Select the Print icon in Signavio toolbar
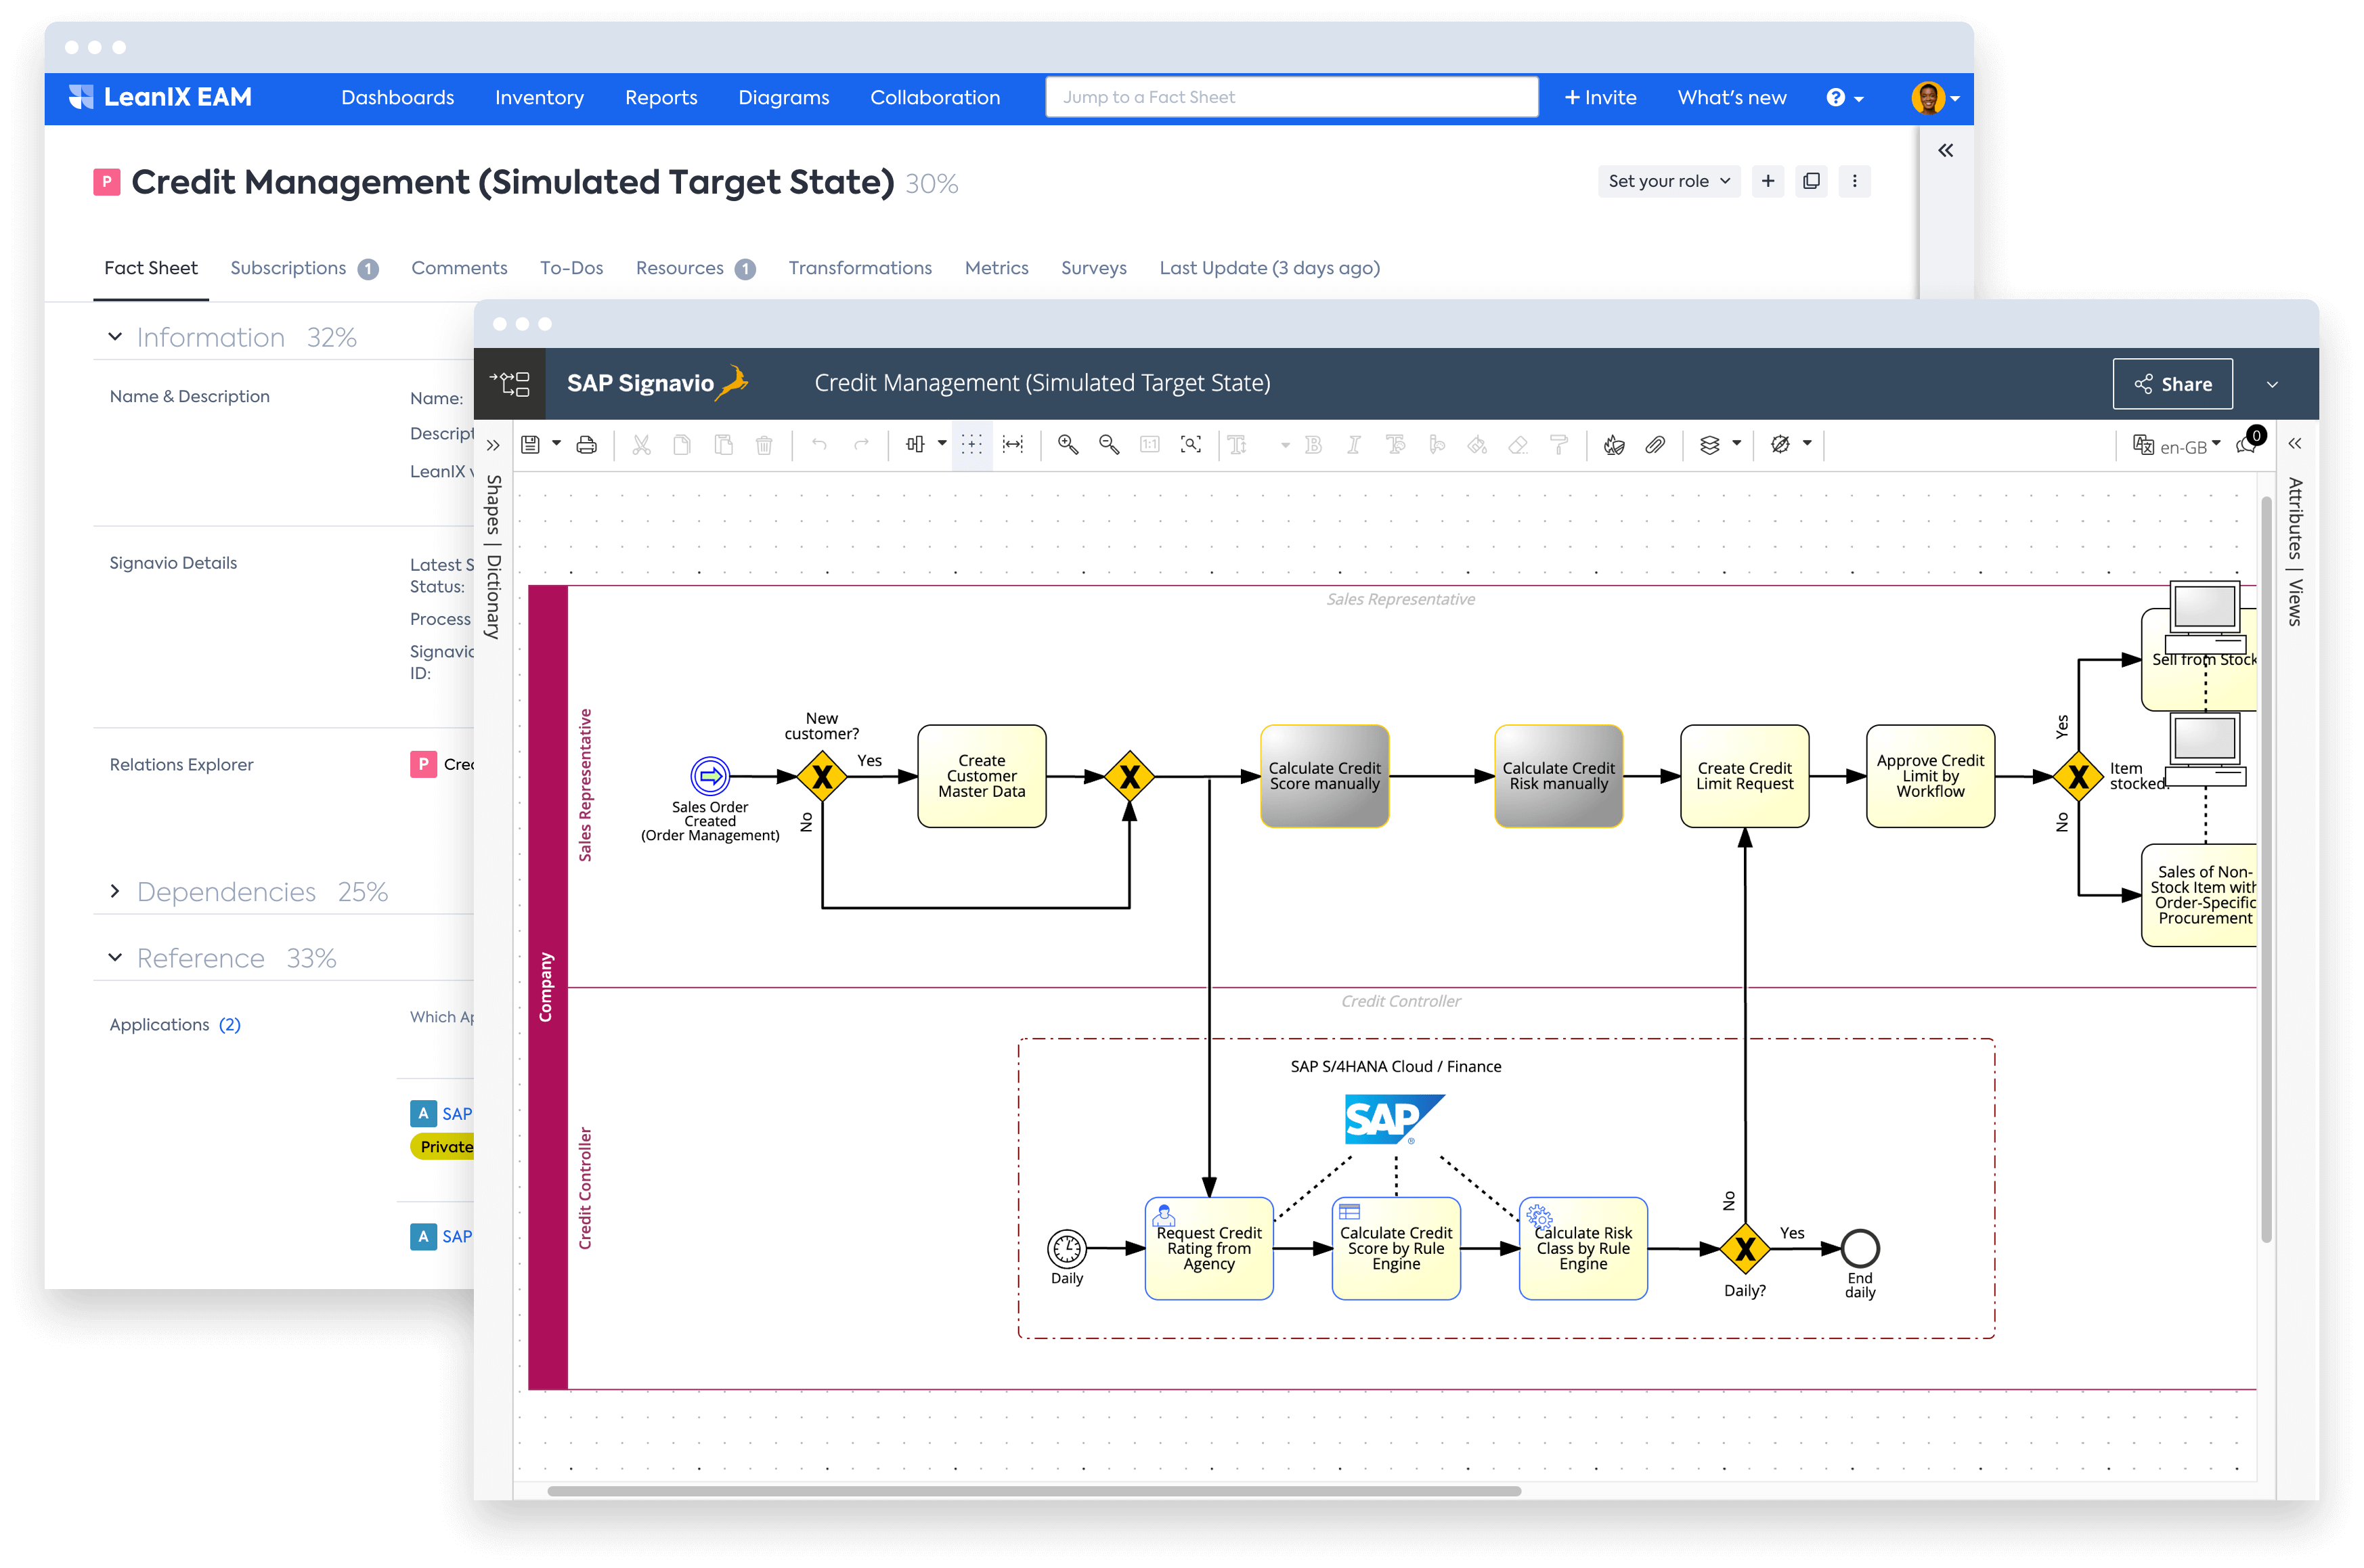 [x=586, y=445]
